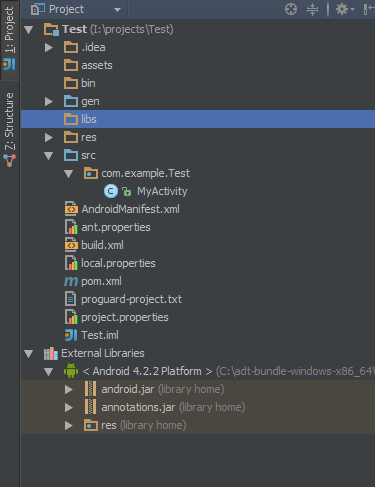Viewport: 375px width, 487px height.
Task: Select "build.xml" file name
Action: pyautogui.click(x=102, y=245)
